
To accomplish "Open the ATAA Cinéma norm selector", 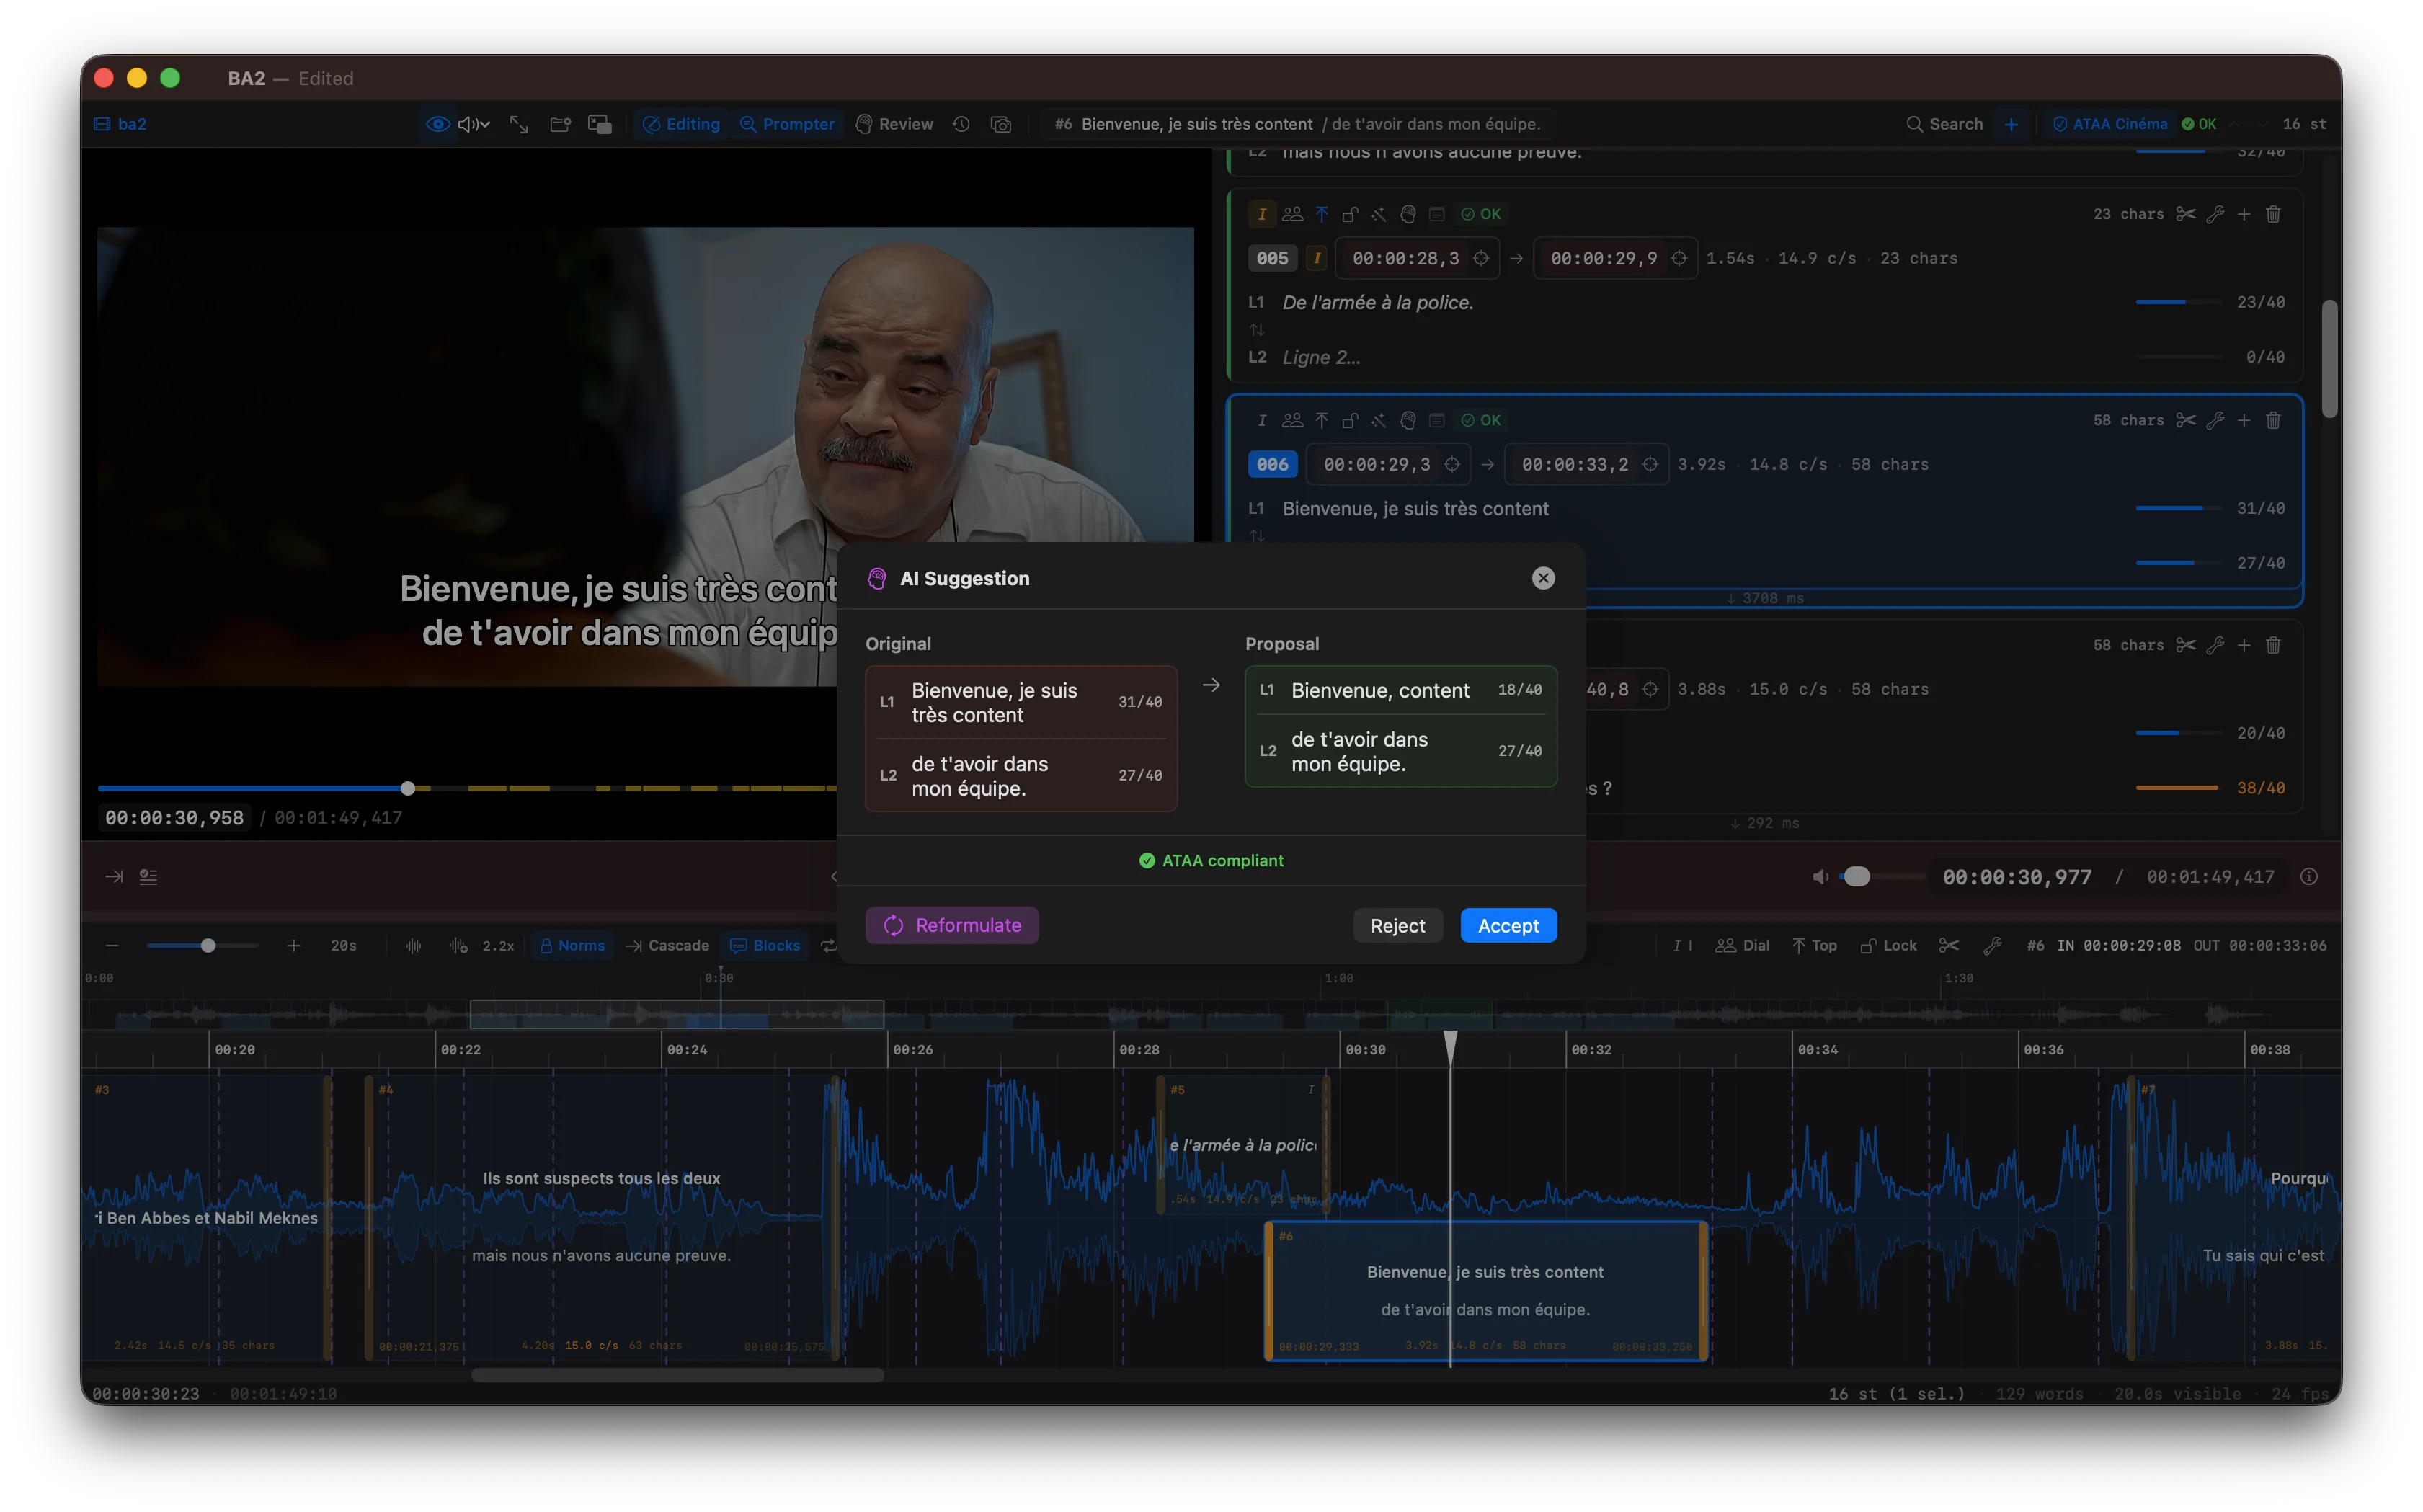I will tap(2110, 124).
